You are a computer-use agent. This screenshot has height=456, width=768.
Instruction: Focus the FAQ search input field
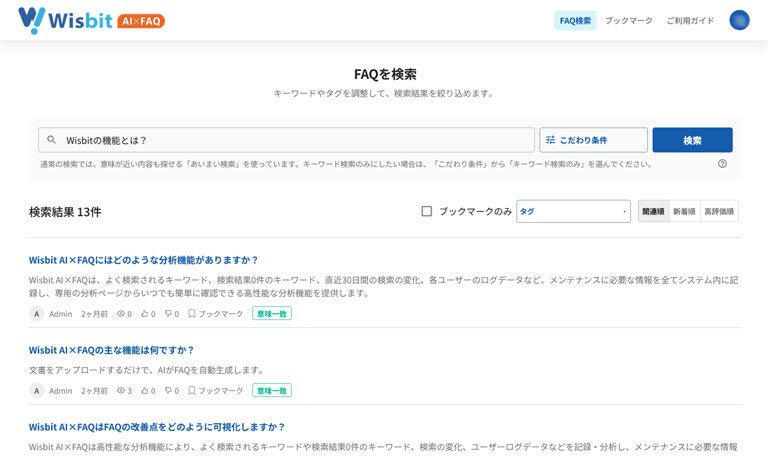click(x=287, y=140)
